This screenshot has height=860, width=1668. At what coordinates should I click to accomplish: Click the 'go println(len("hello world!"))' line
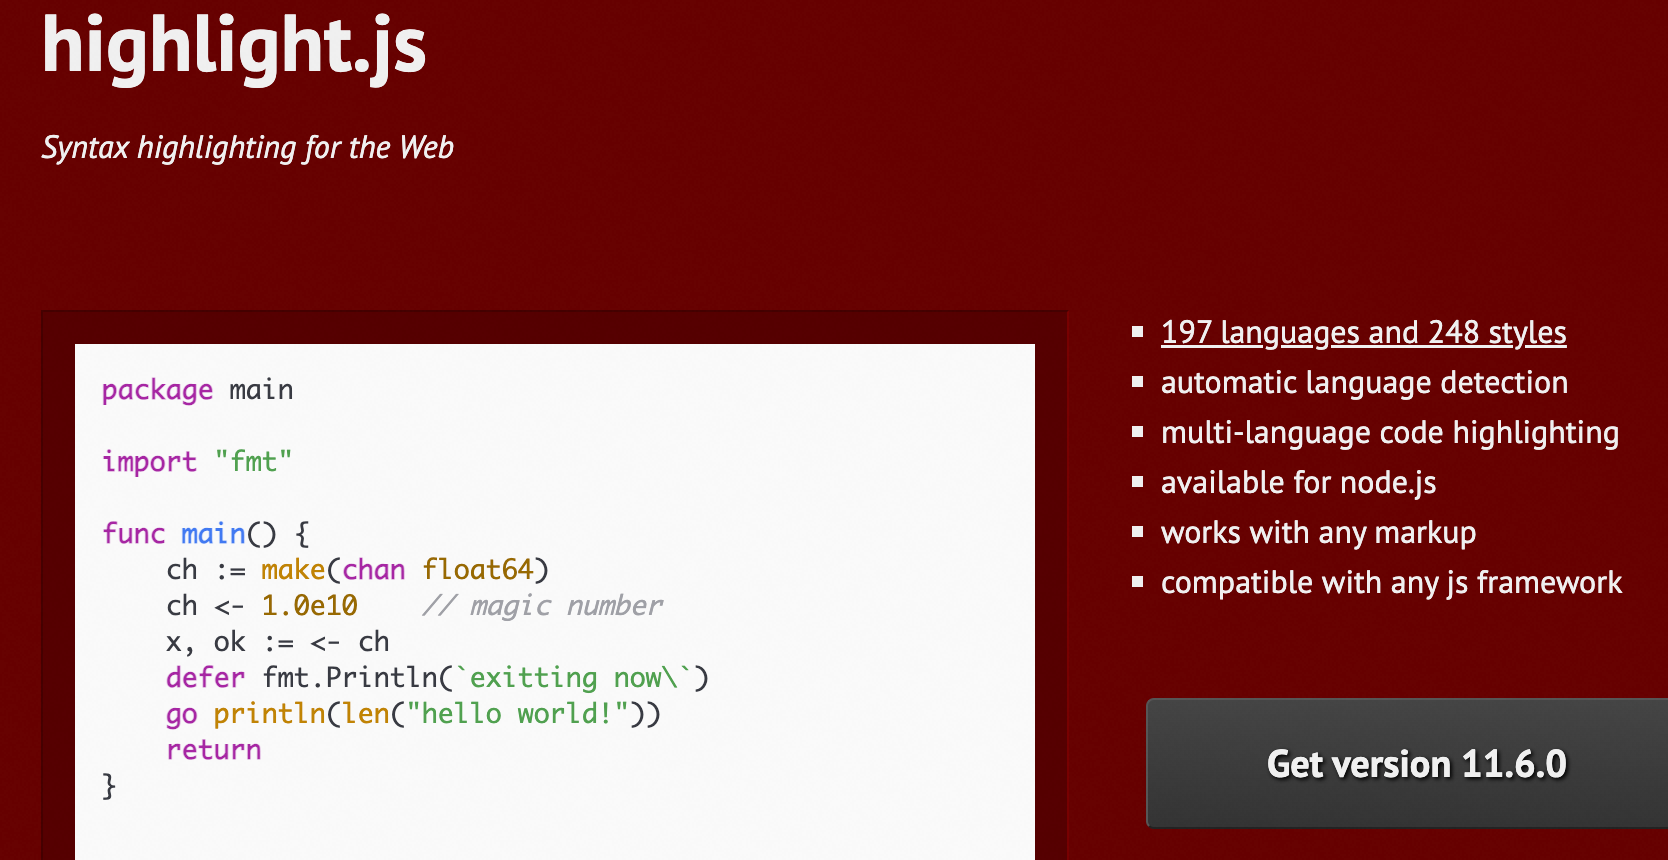coord(413,714)
